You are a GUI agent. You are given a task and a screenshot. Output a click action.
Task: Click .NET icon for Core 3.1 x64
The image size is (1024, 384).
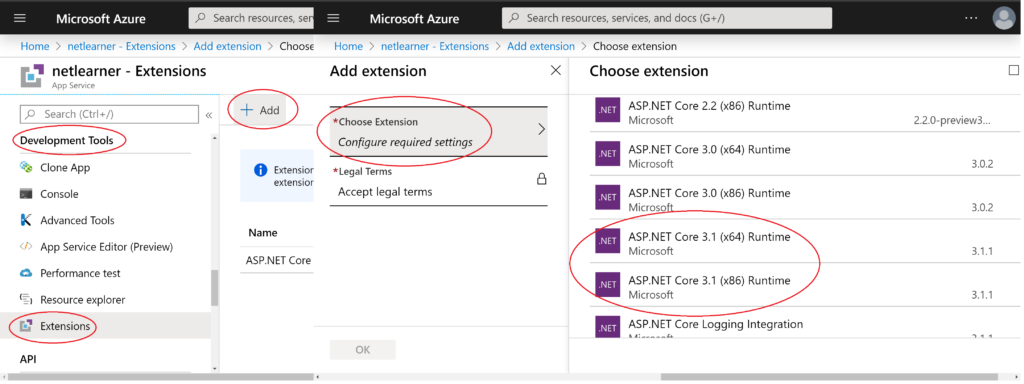[607, 240]
